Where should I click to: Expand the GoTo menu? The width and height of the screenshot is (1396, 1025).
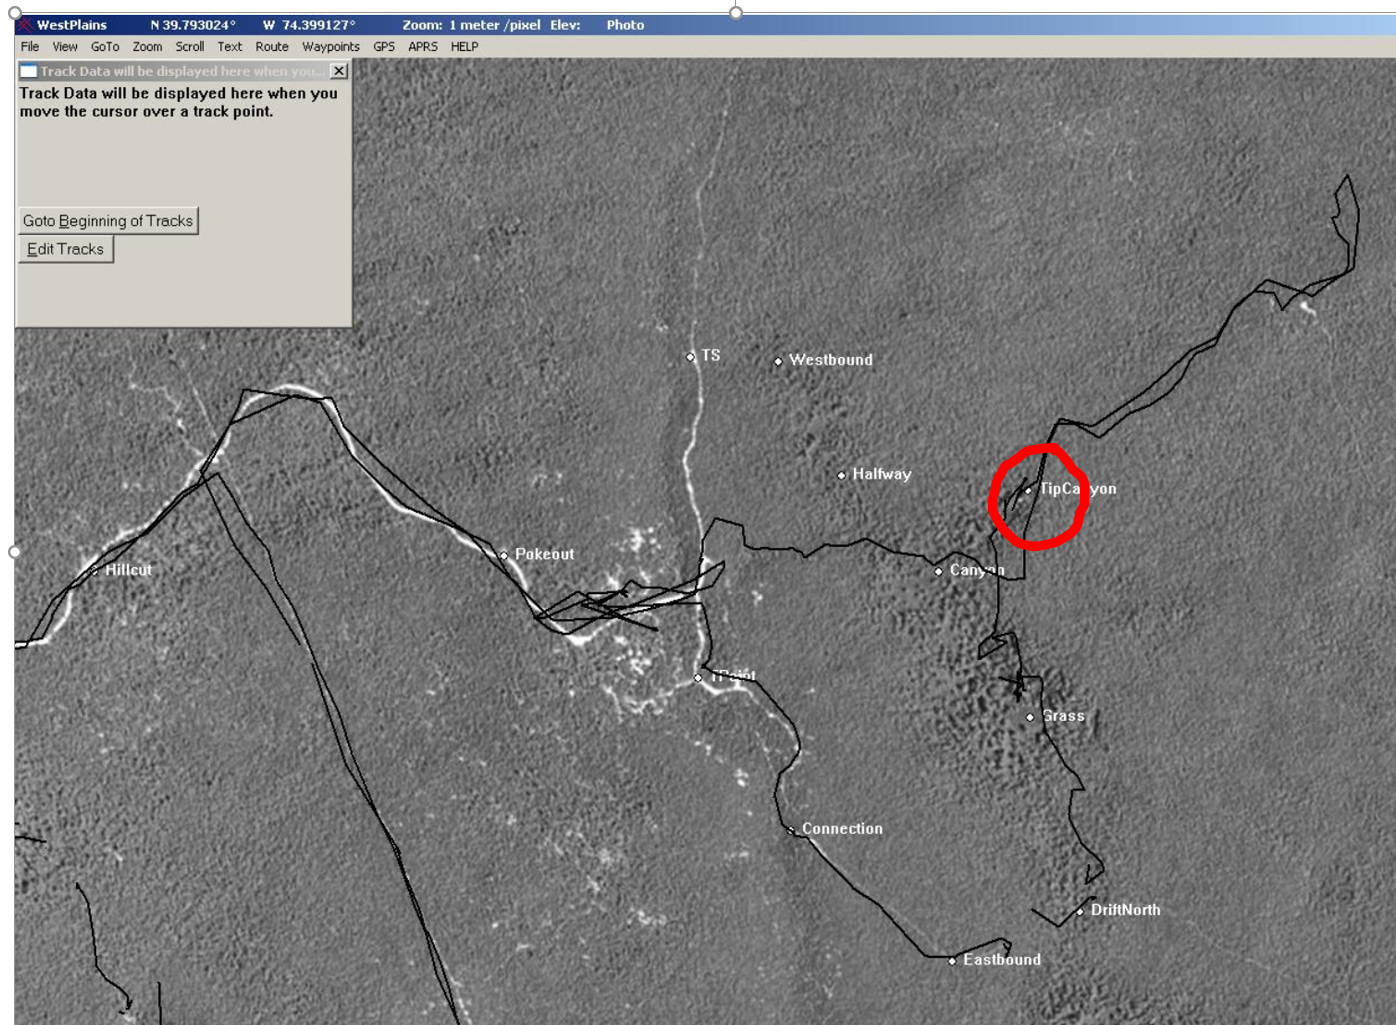105,47
